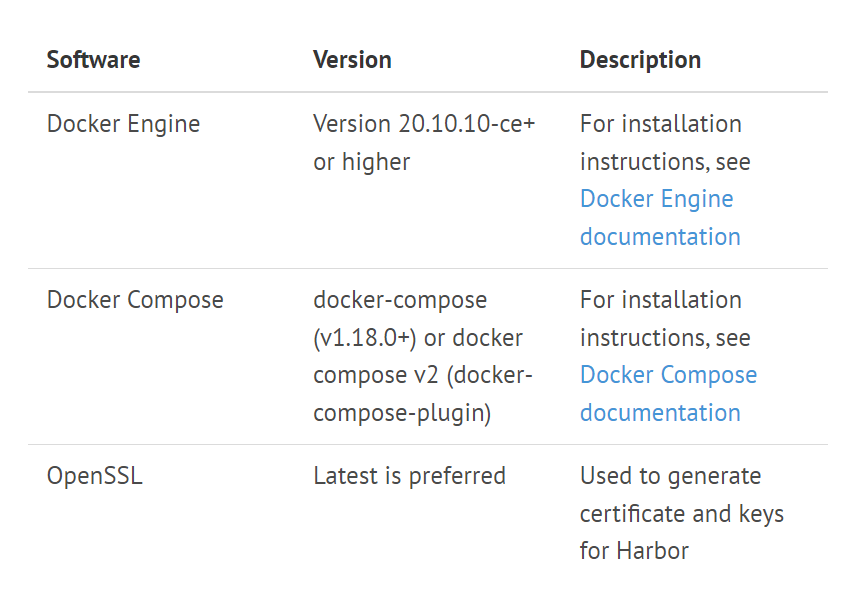The width and height of the screenshot is (854, 607).
Task: Select the Docker Engine software cell
Action: [124, 124]
